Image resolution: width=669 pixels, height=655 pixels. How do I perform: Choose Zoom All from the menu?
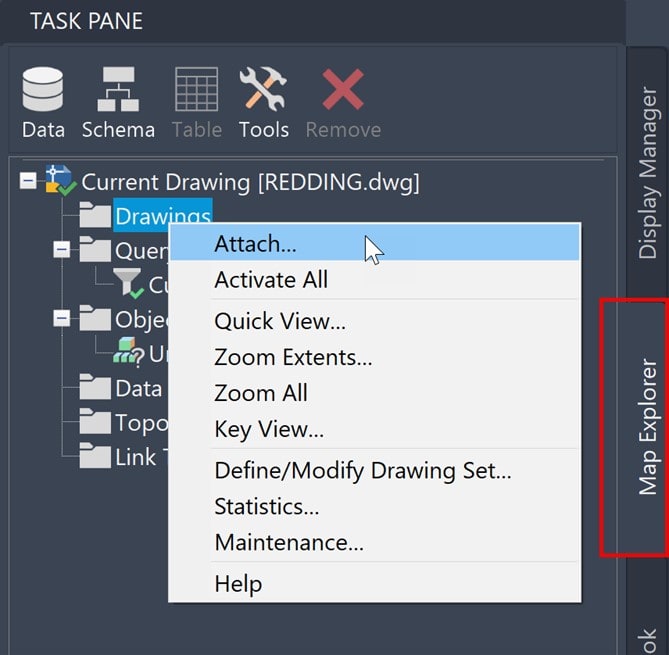pyautogui.click(x=375, y=393)
